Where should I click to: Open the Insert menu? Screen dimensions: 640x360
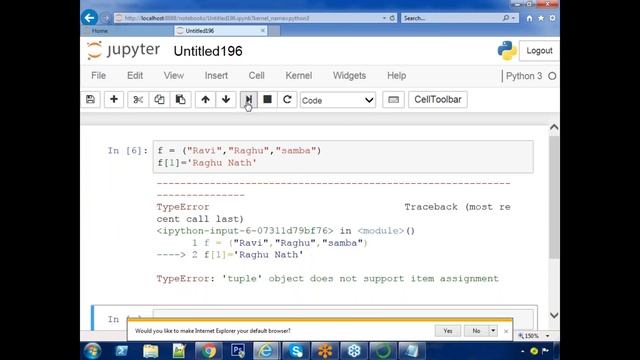click(216, 76)
